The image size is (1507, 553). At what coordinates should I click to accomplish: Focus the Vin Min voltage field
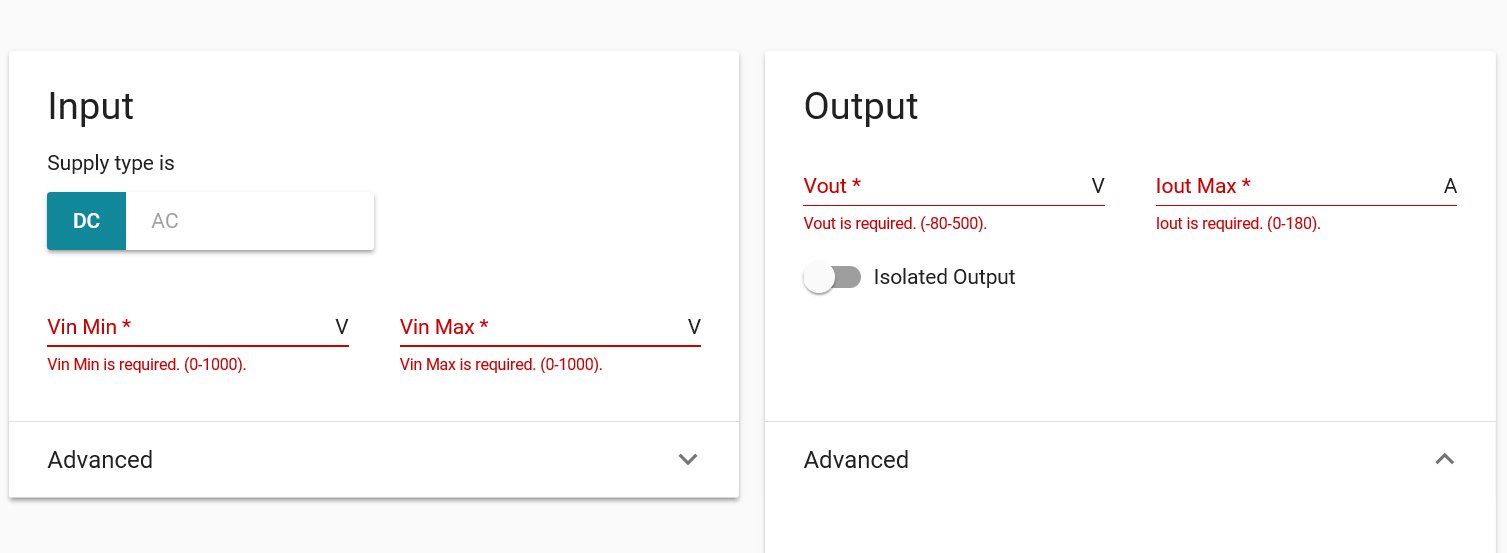coord(190,327)
